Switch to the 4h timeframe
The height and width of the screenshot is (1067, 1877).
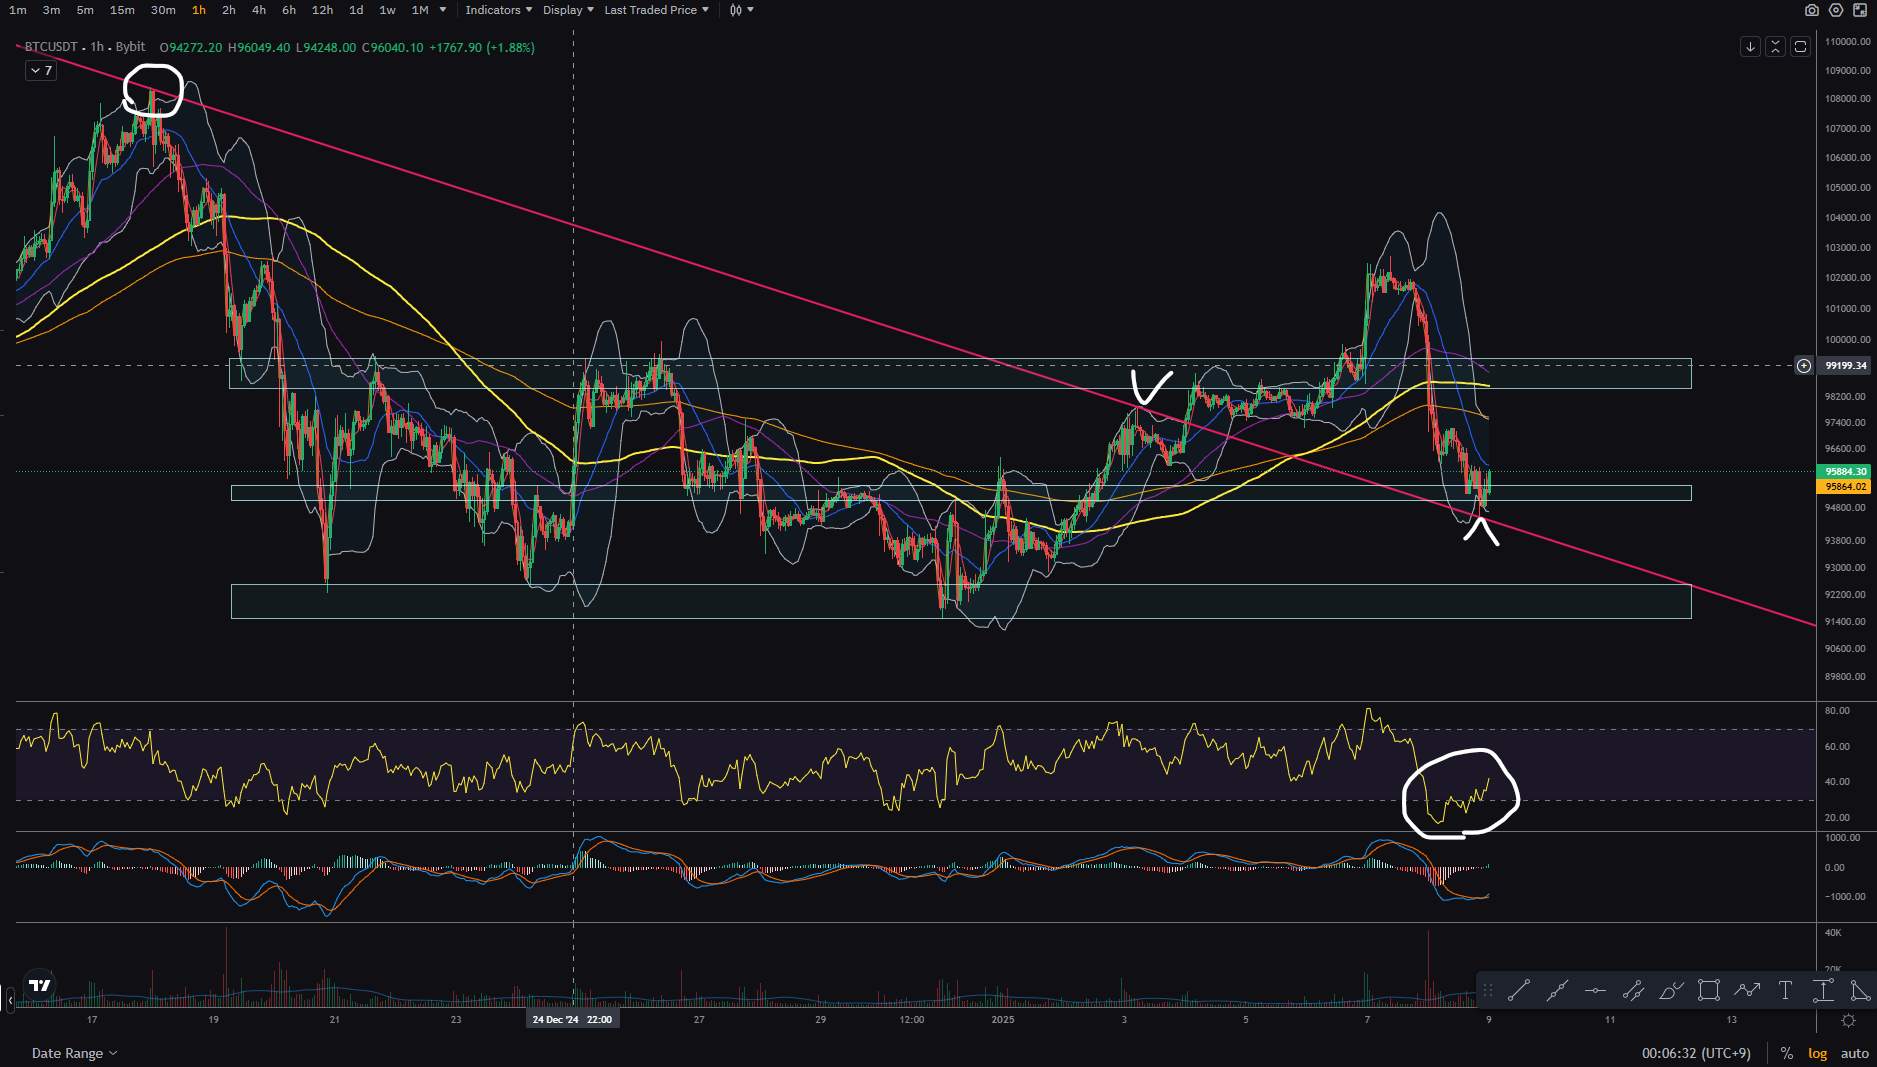(x=259, y=10)
